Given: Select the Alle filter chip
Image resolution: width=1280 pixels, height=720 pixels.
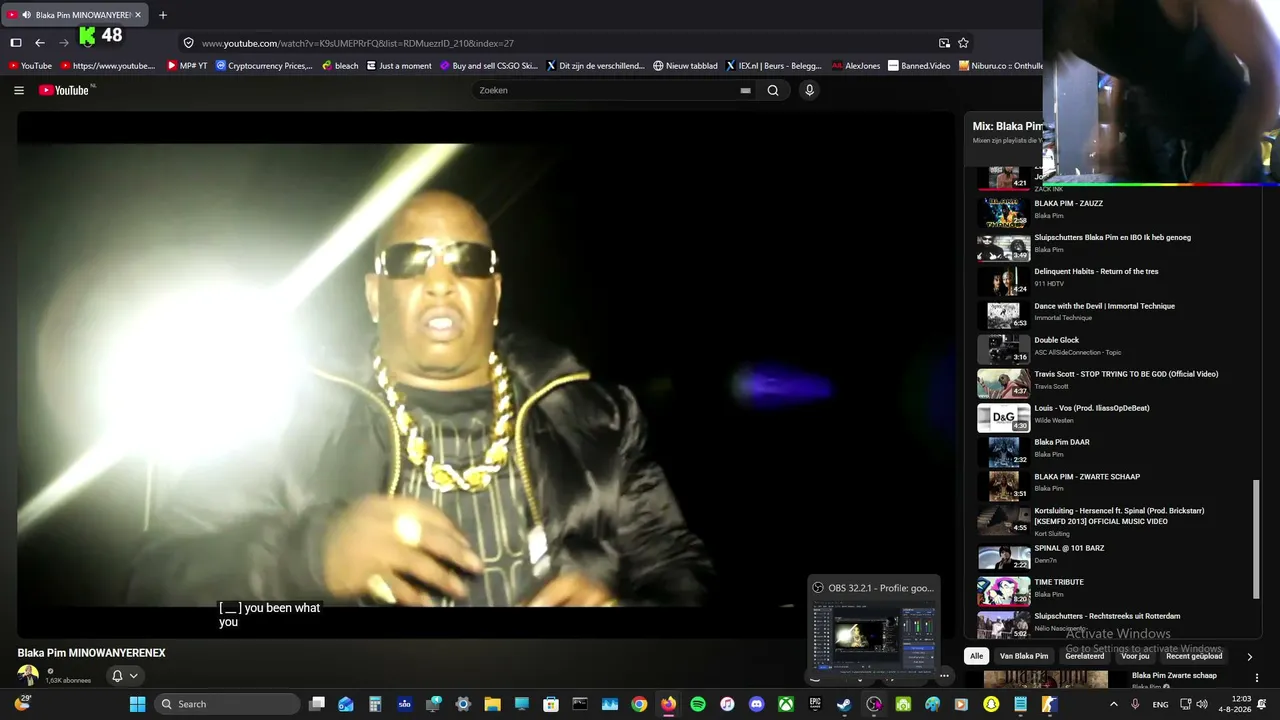Looking at the screenshot, I should coord(977,656).
